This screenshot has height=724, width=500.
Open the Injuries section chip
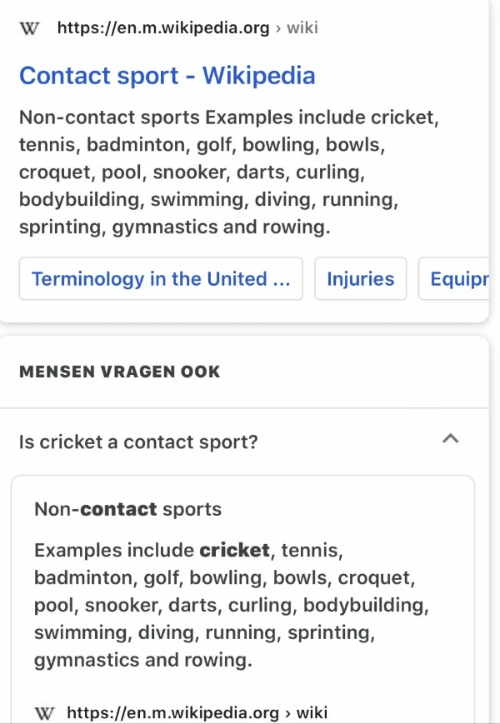361,279
